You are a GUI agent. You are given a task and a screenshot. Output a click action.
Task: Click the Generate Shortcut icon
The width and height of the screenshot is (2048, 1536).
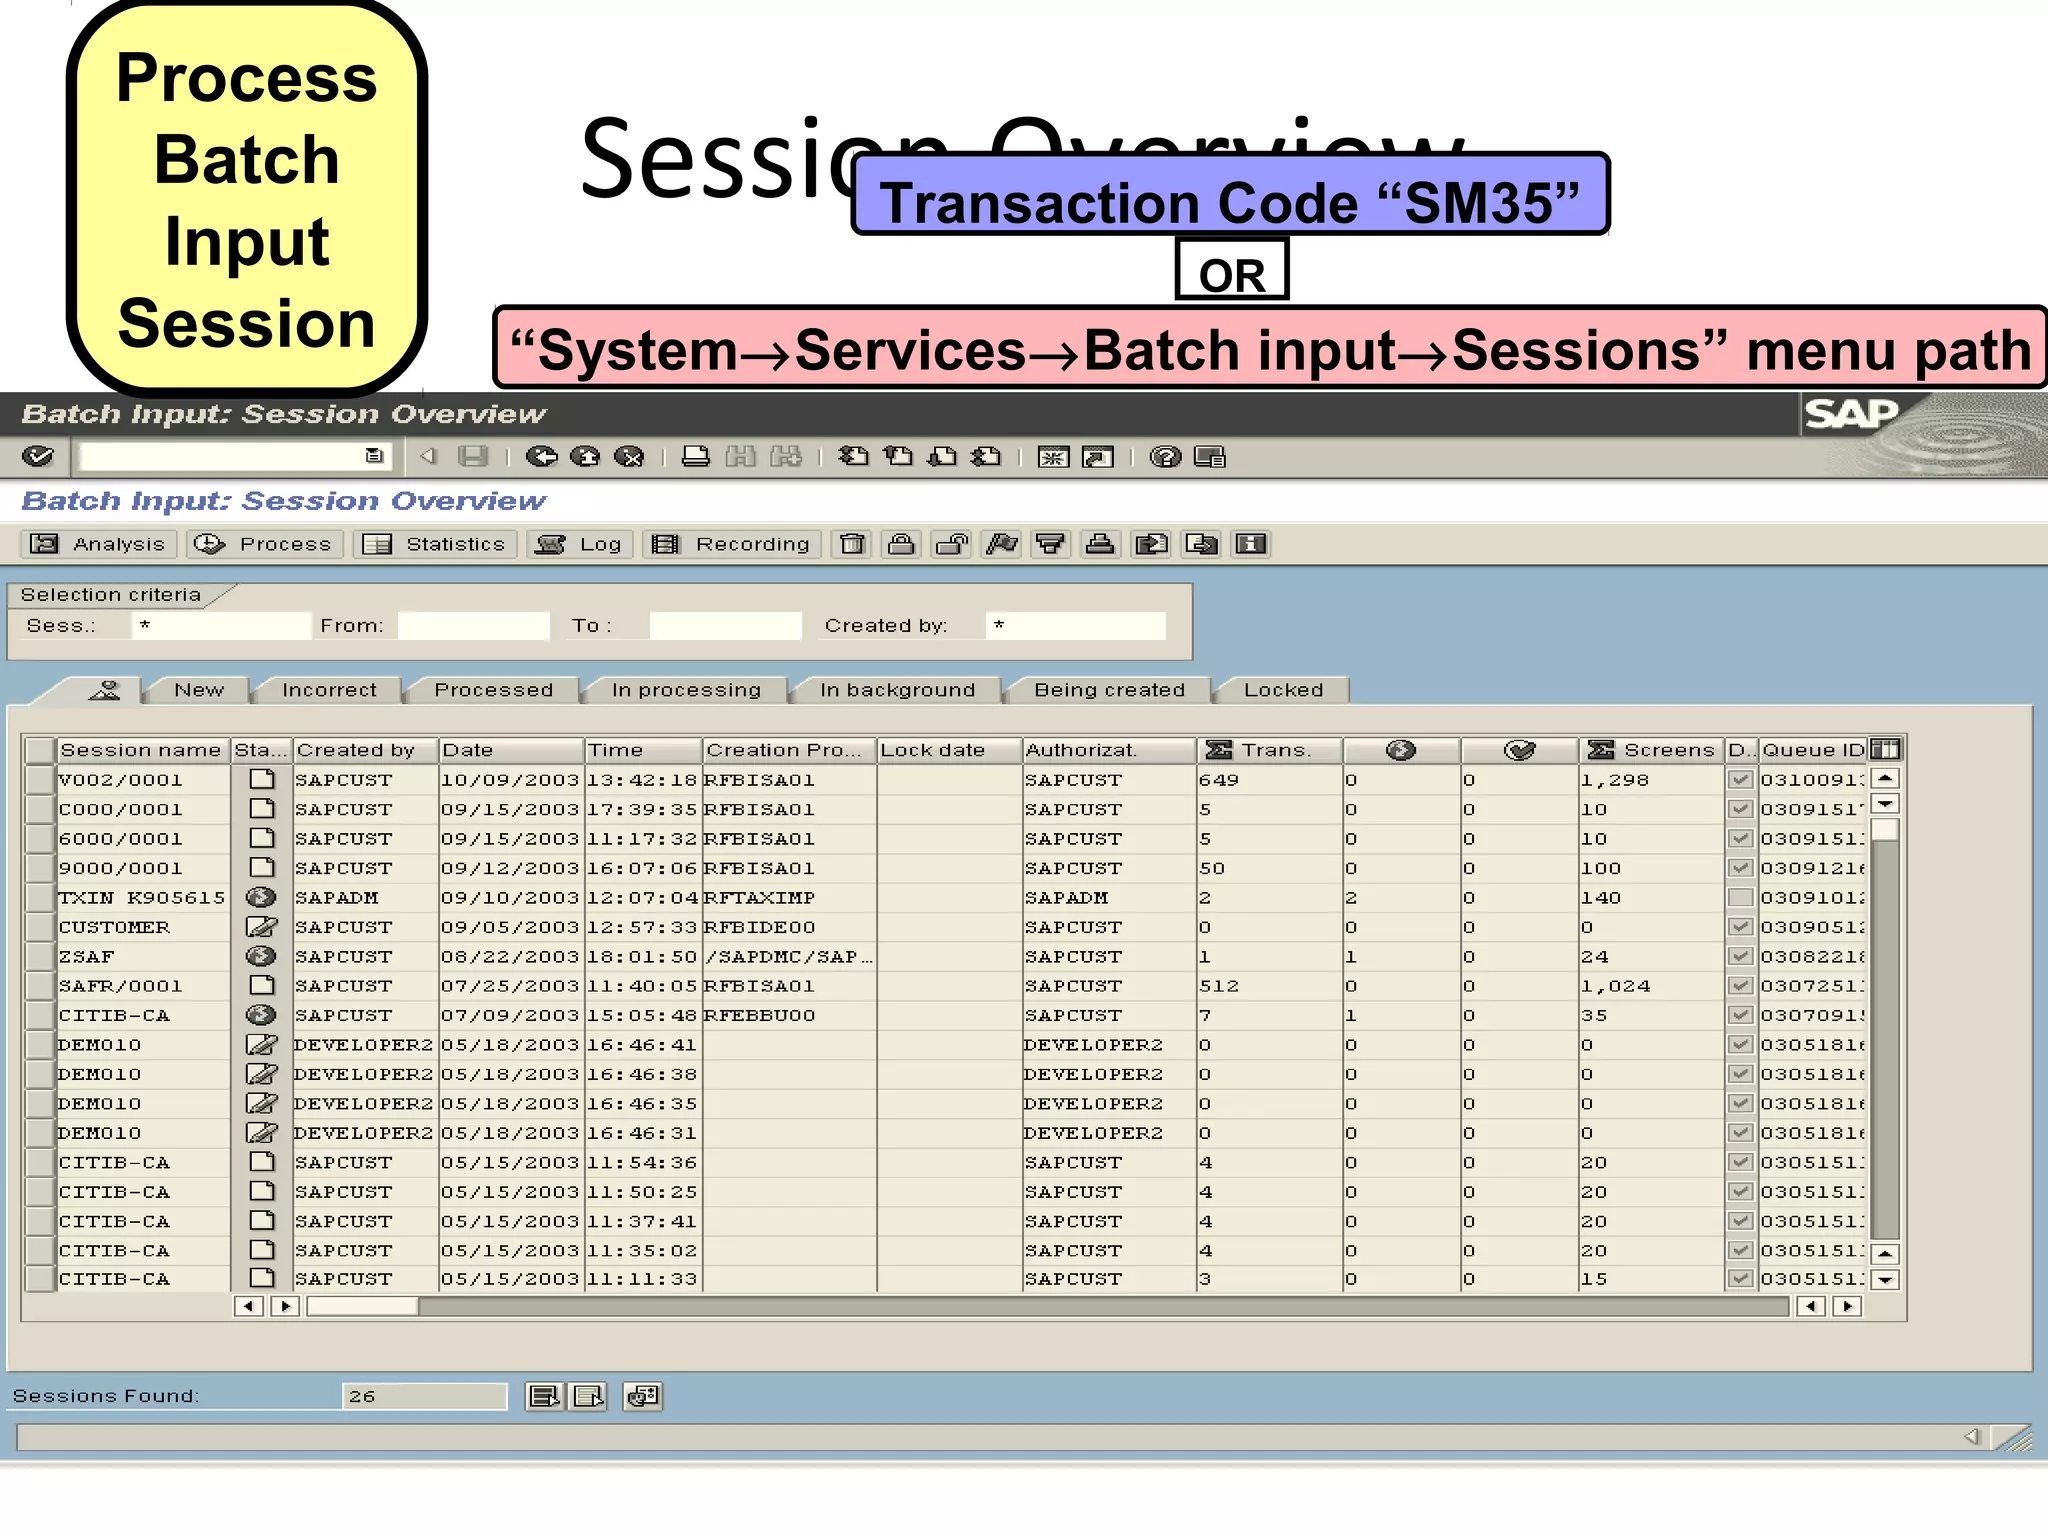(1098, 457)
